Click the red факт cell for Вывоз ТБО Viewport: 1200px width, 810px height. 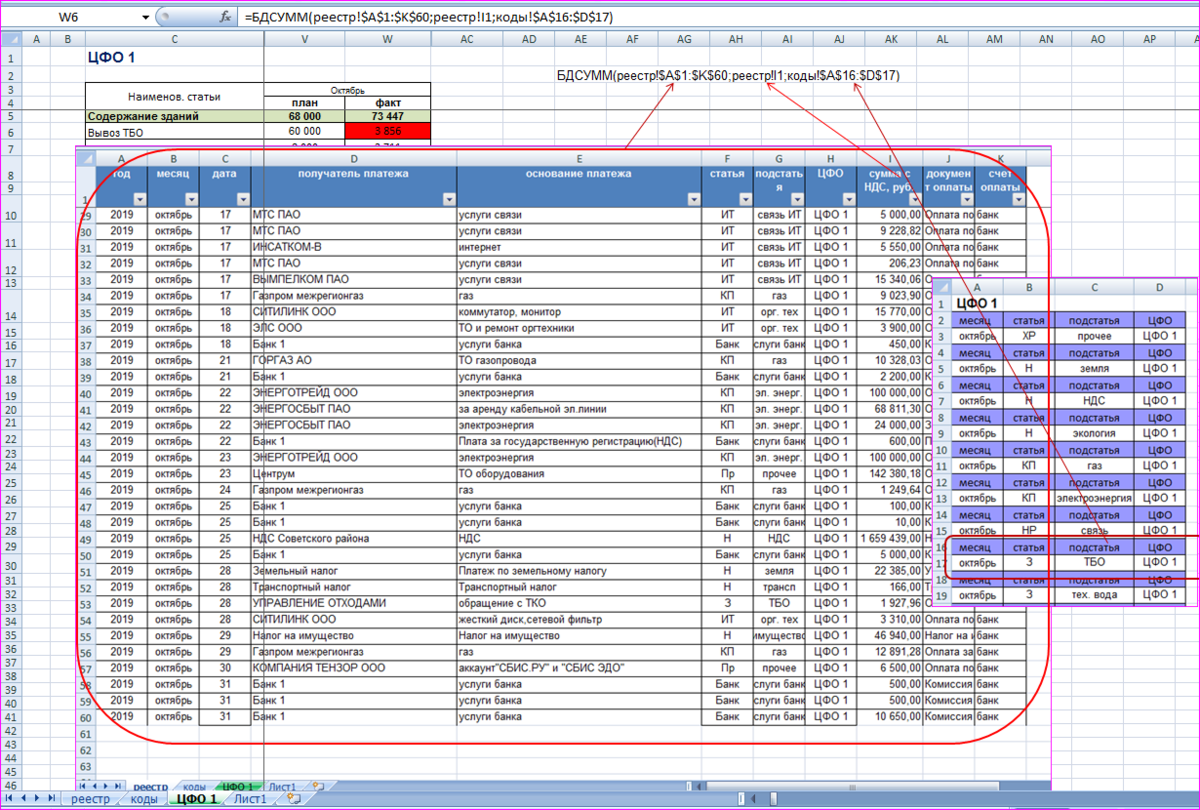click(387, 131)
